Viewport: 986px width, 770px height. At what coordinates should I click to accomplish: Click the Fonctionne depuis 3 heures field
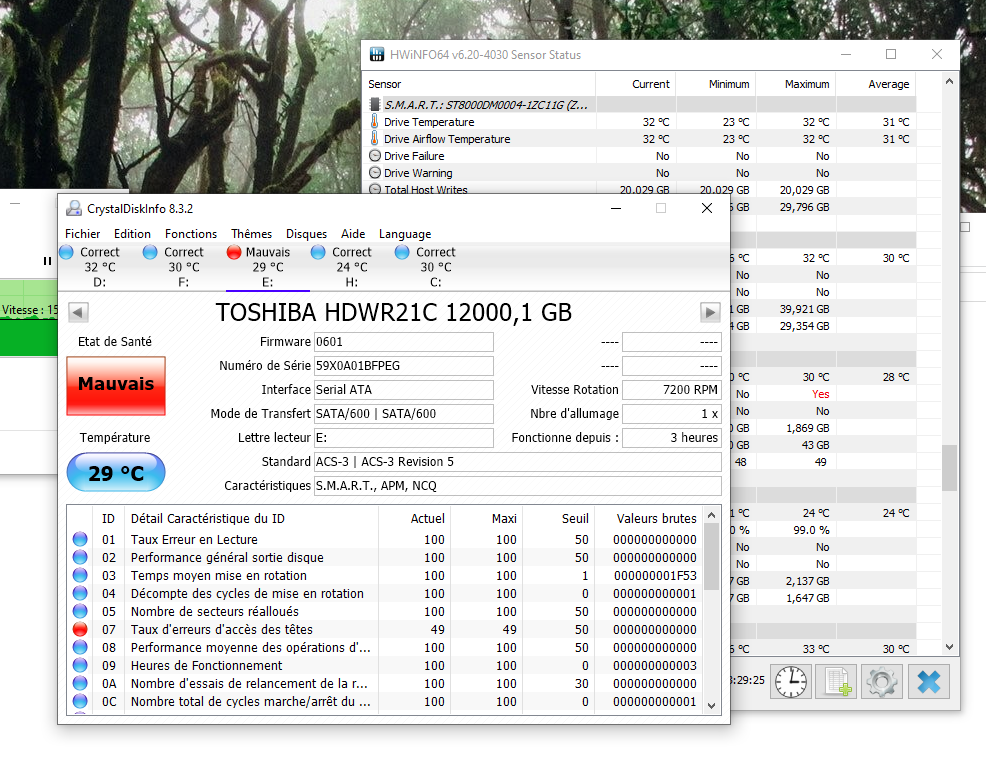(672, 437)
